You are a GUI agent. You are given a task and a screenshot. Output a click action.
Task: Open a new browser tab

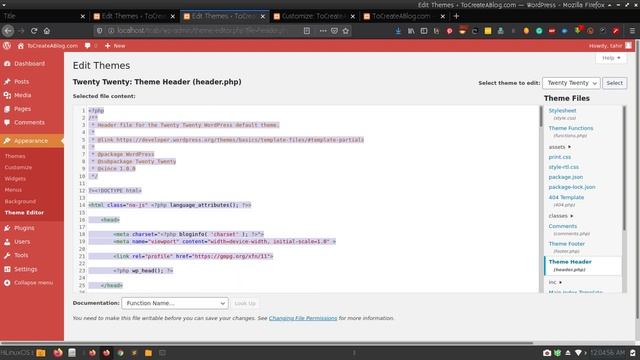[456, 16]
